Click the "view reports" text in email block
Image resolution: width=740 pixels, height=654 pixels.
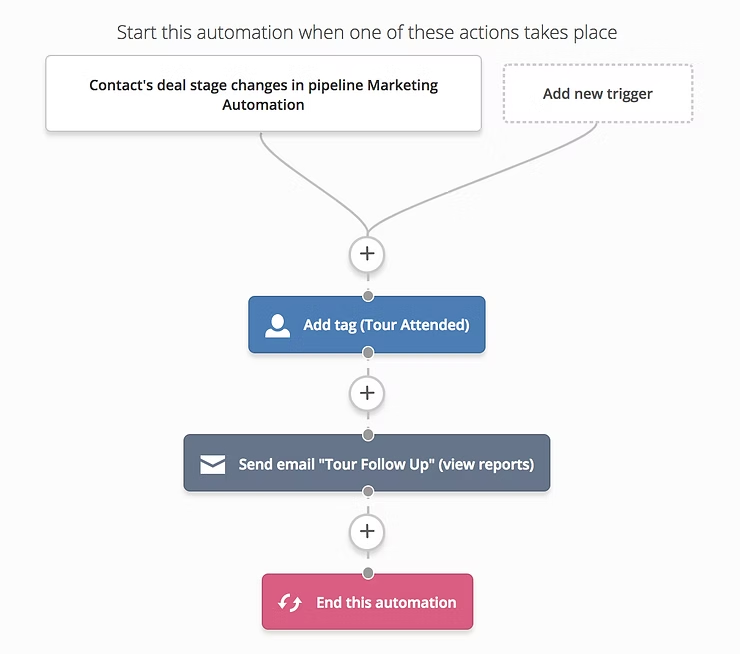[x=486, y=464]
